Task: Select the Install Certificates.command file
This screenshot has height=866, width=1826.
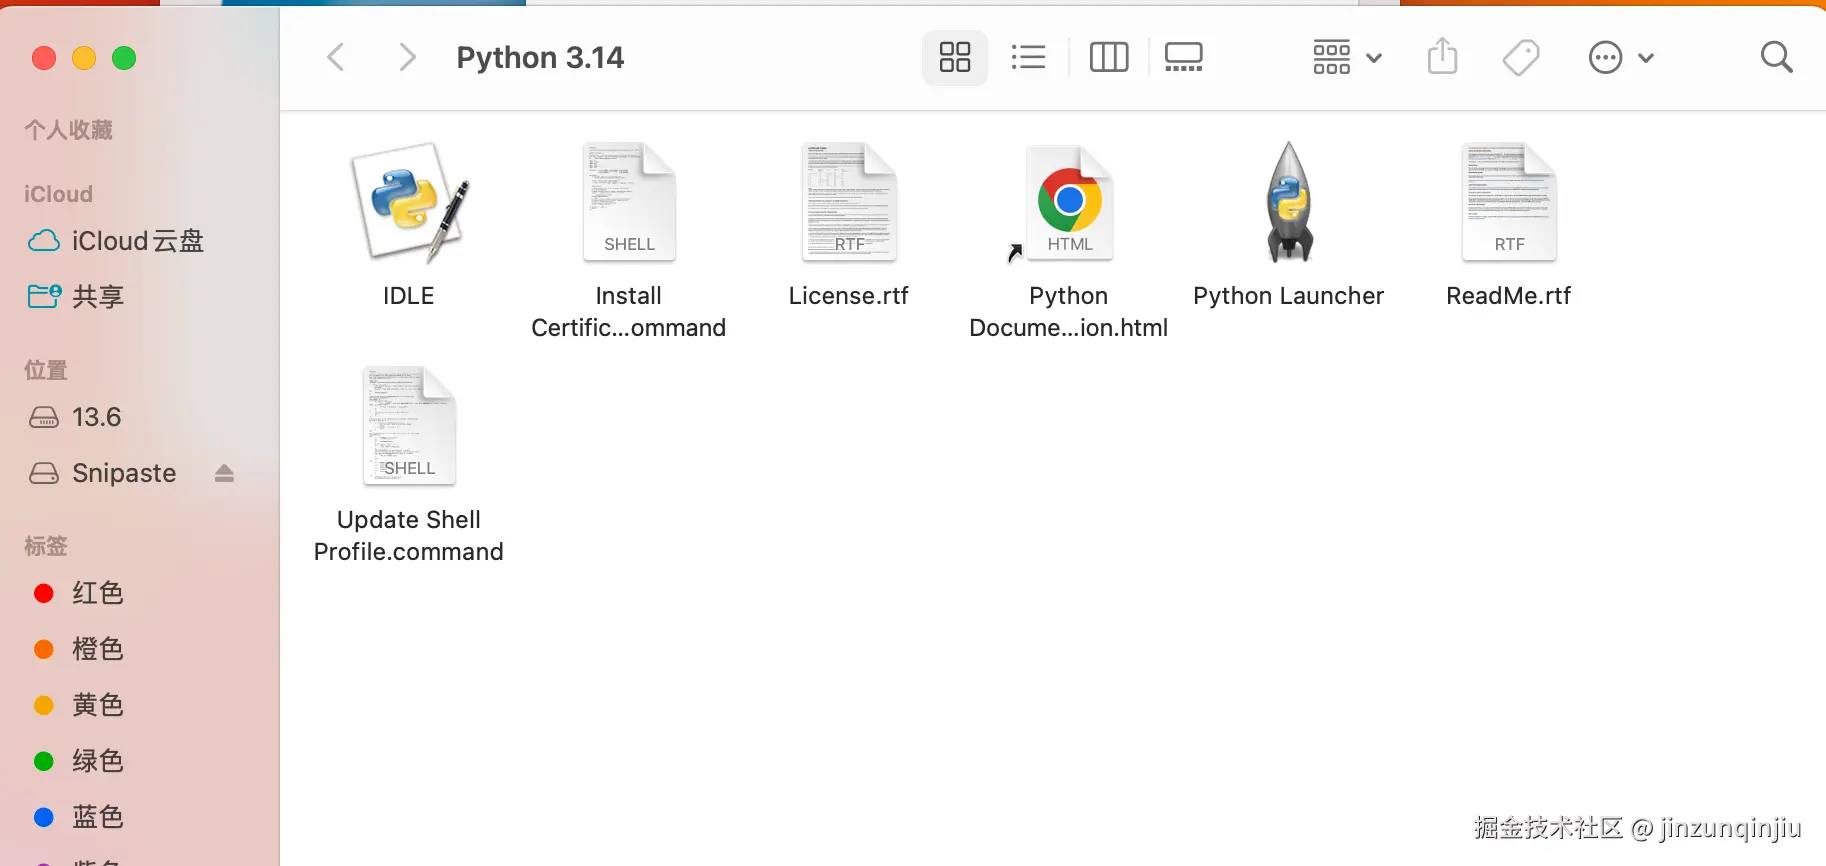Action: coord(629,203)
